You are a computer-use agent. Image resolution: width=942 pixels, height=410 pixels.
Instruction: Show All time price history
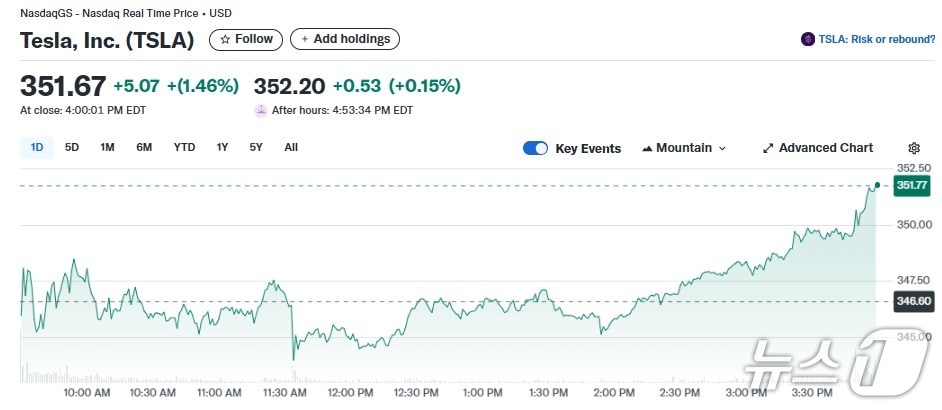pyautogui.click(x=291, y=147)
